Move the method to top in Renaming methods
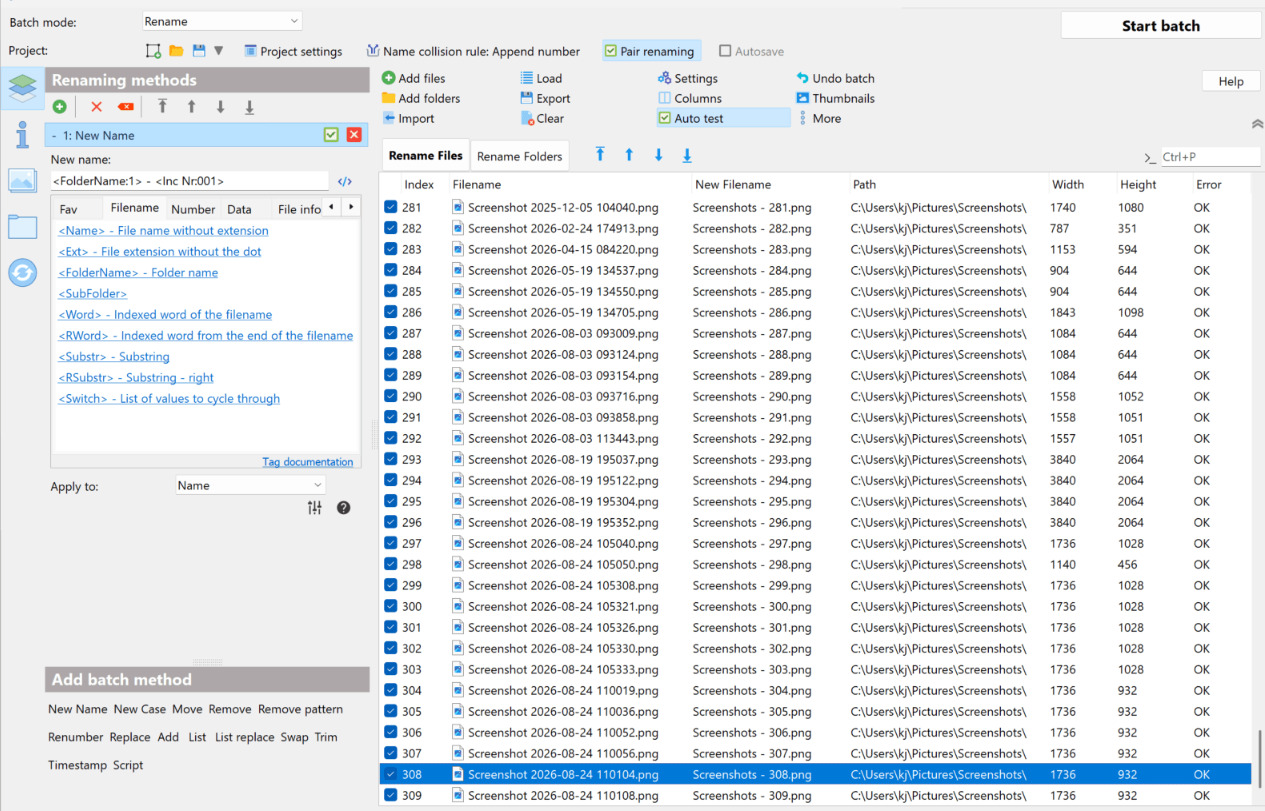Viewport: 1265px width, 811px height. click(x=162, y=107)
